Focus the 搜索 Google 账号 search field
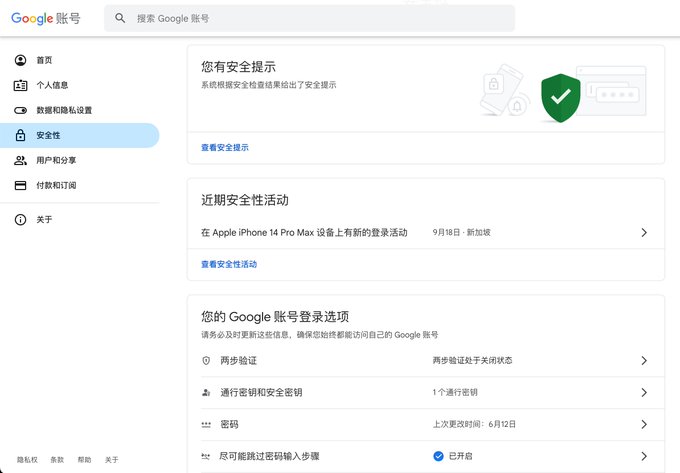The width and height of the screenshot is (680, 473). tap(309, 18)
